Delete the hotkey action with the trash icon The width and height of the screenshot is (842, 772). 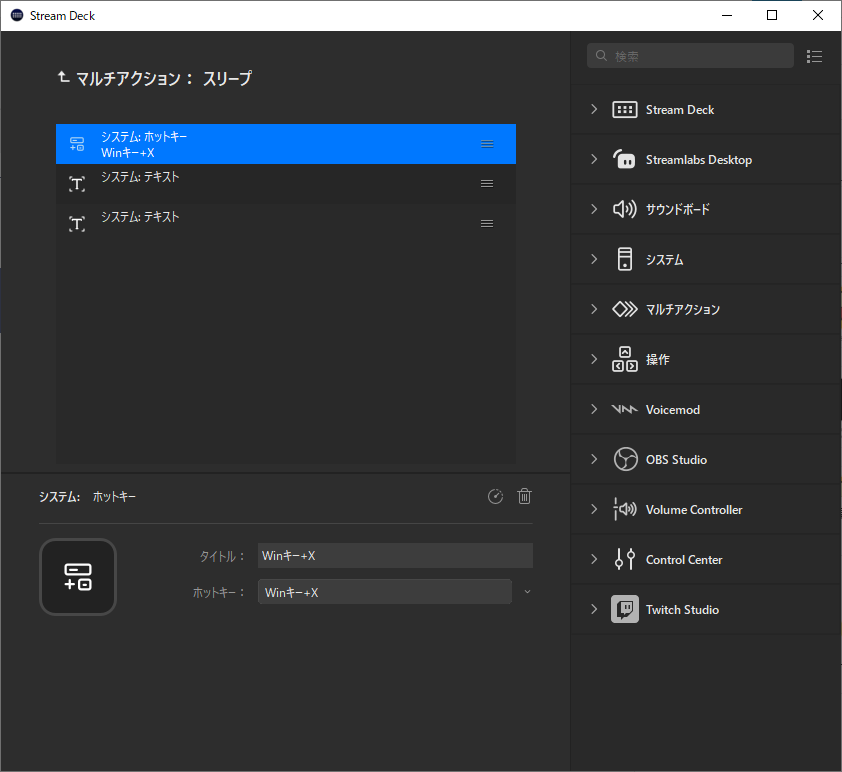coord(525,497)
